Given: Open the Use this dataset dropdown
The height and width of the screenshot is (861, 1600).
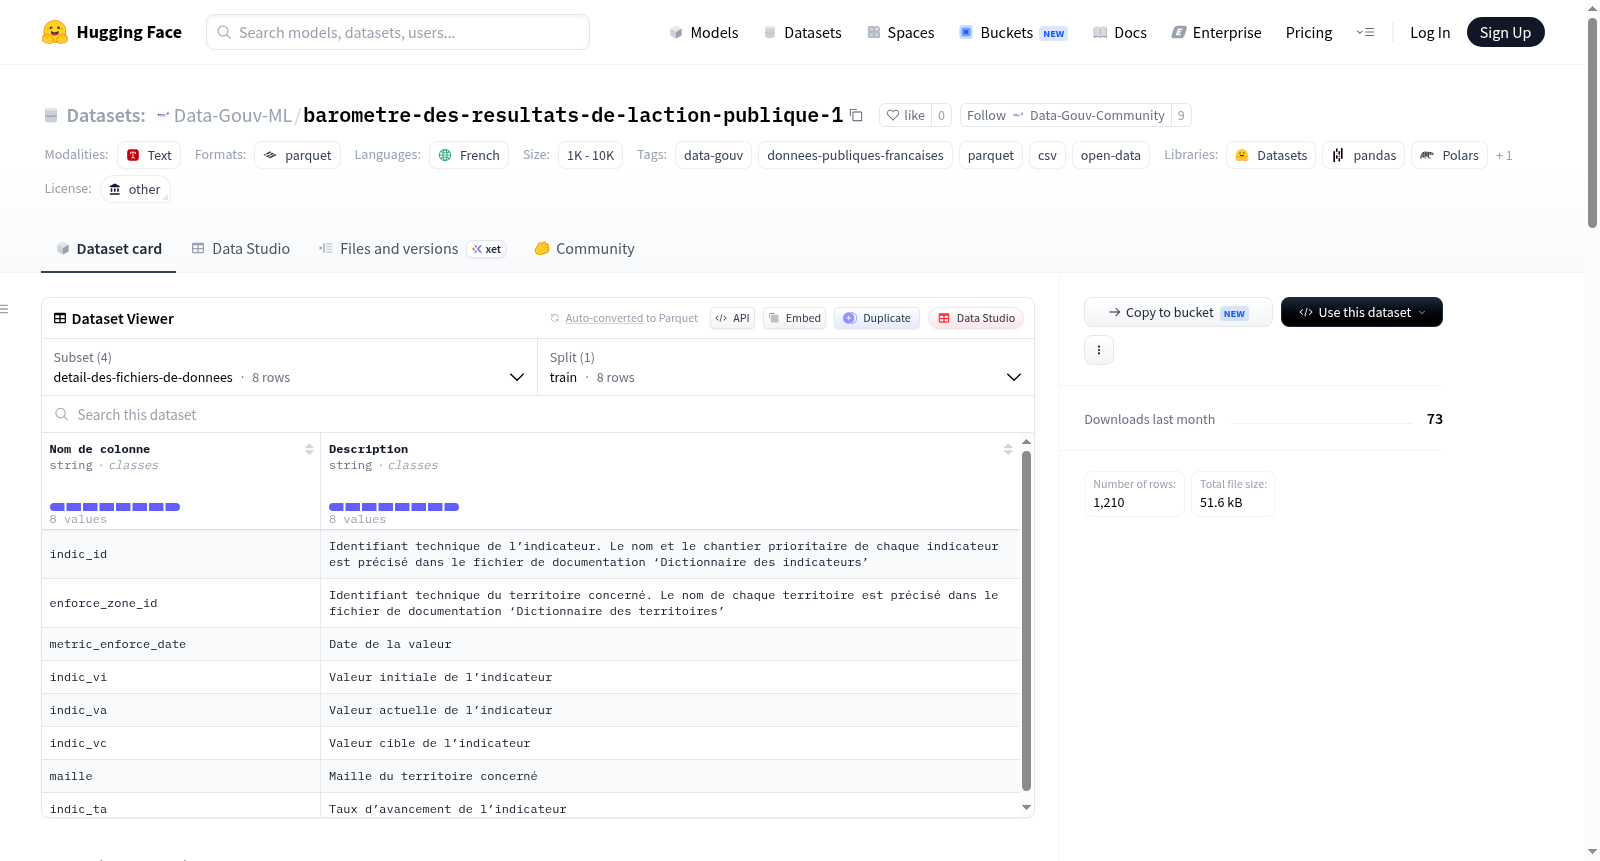Looking at the screenshot, I should [1362, 312].
